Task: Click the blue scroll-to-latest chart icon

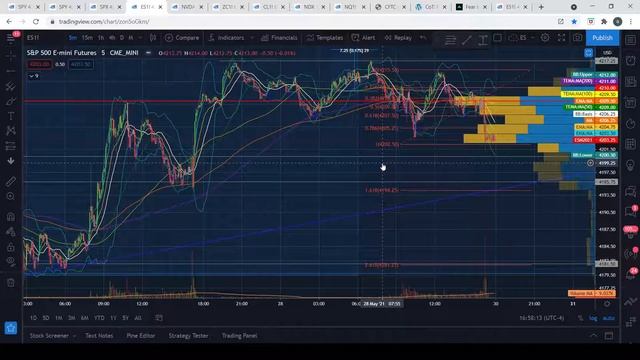Action: (x=588, y=53)
